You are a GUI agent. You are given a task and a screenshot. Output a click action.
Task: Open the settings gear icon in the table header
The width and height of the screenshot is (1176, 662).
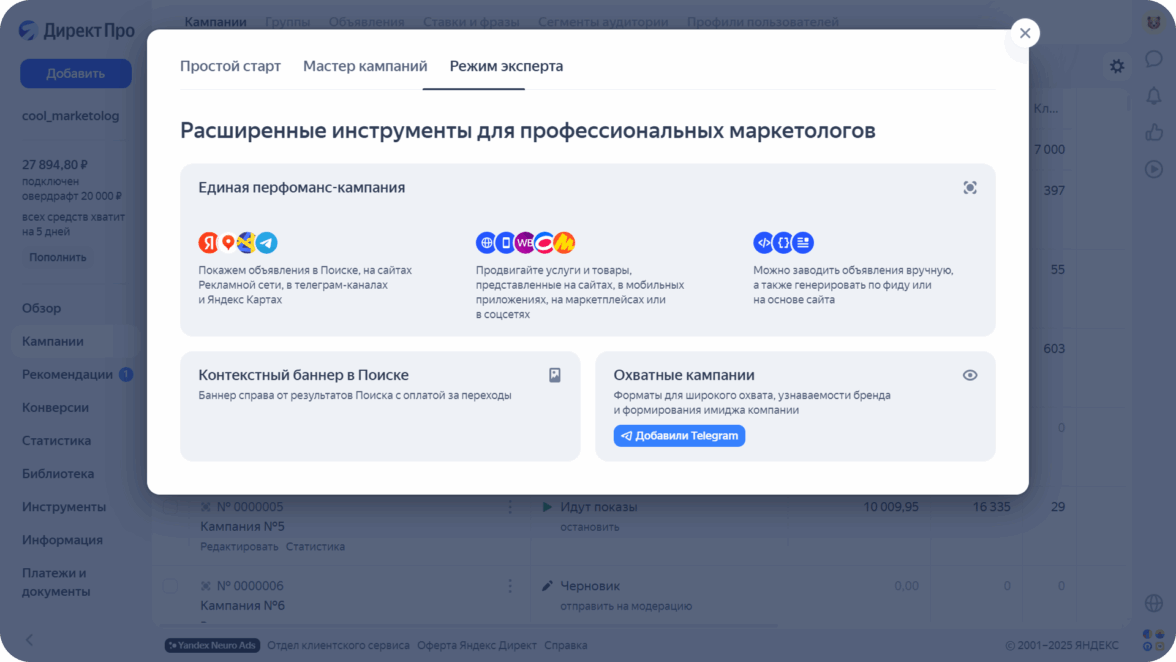1117,66
